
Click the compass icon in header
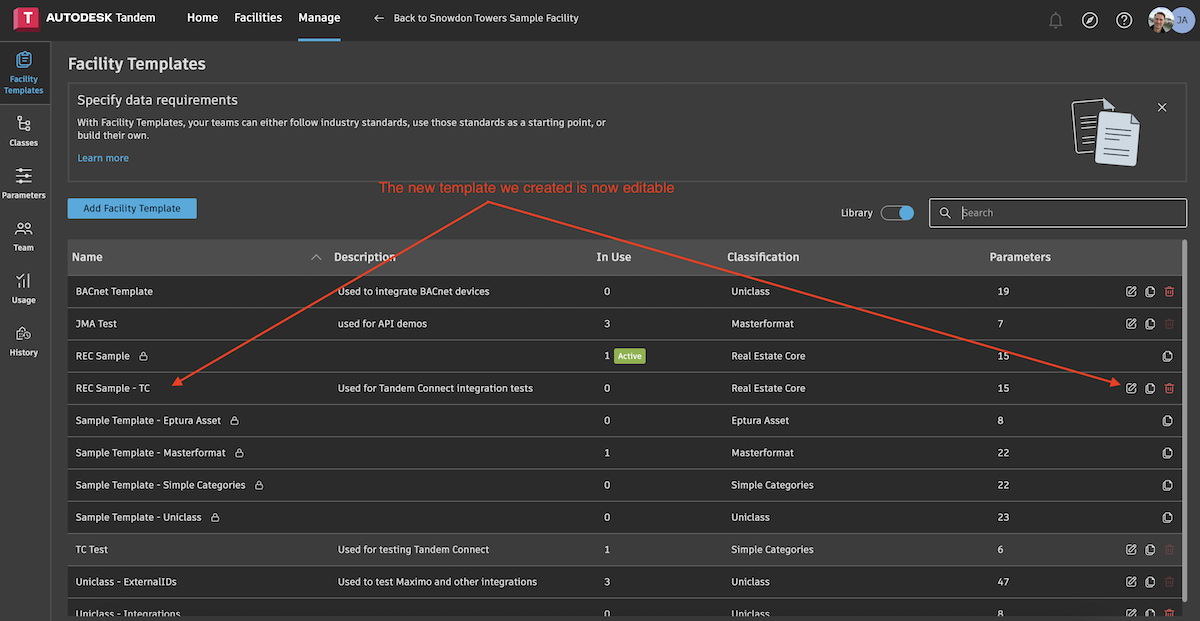click(x=1090, y=20)
